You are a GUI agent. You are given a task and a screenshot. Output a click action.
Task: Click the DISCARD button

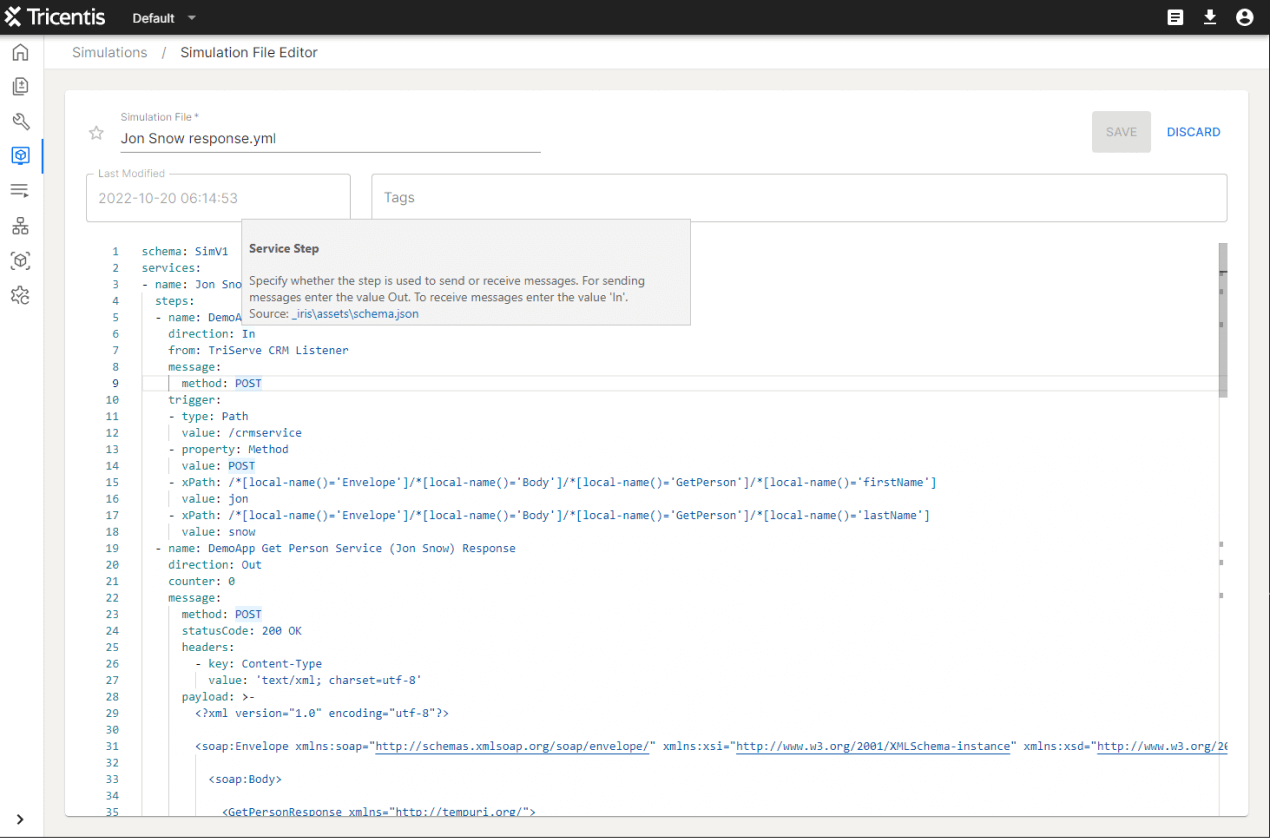(1193, 132)
